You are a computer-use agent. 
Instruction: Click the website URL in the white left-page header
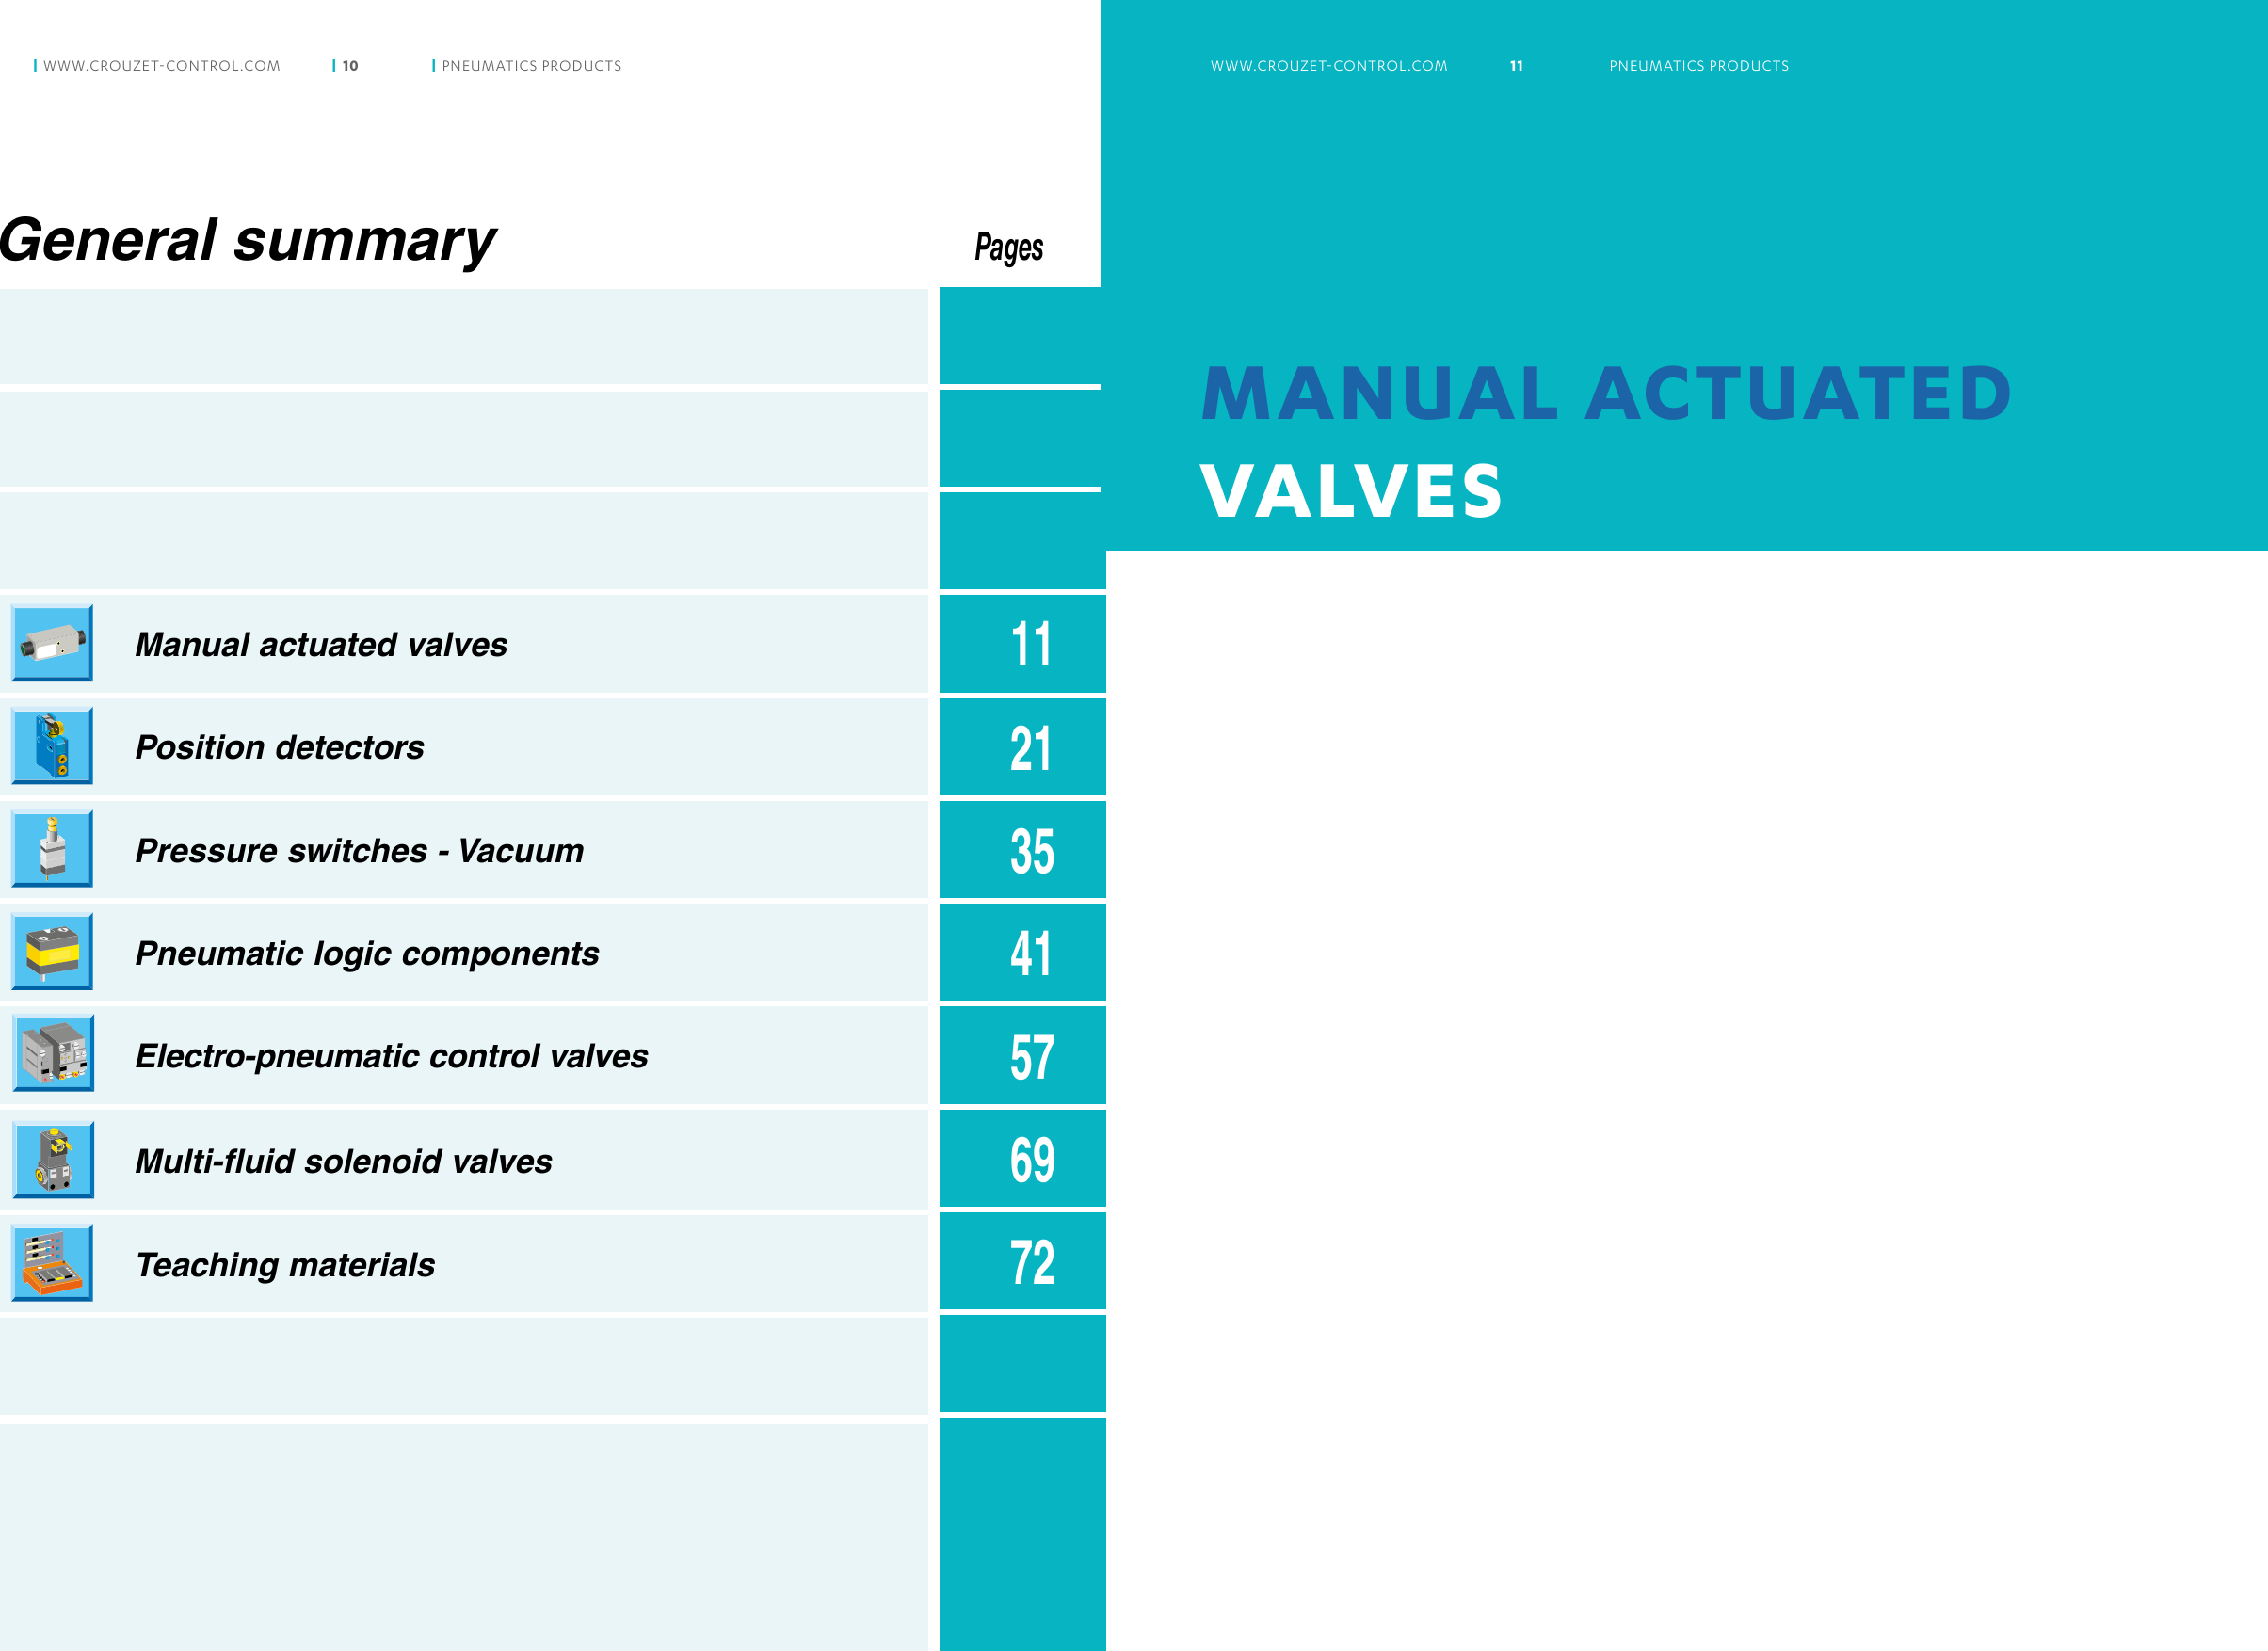pyautogui.click(x=161, y=66)
